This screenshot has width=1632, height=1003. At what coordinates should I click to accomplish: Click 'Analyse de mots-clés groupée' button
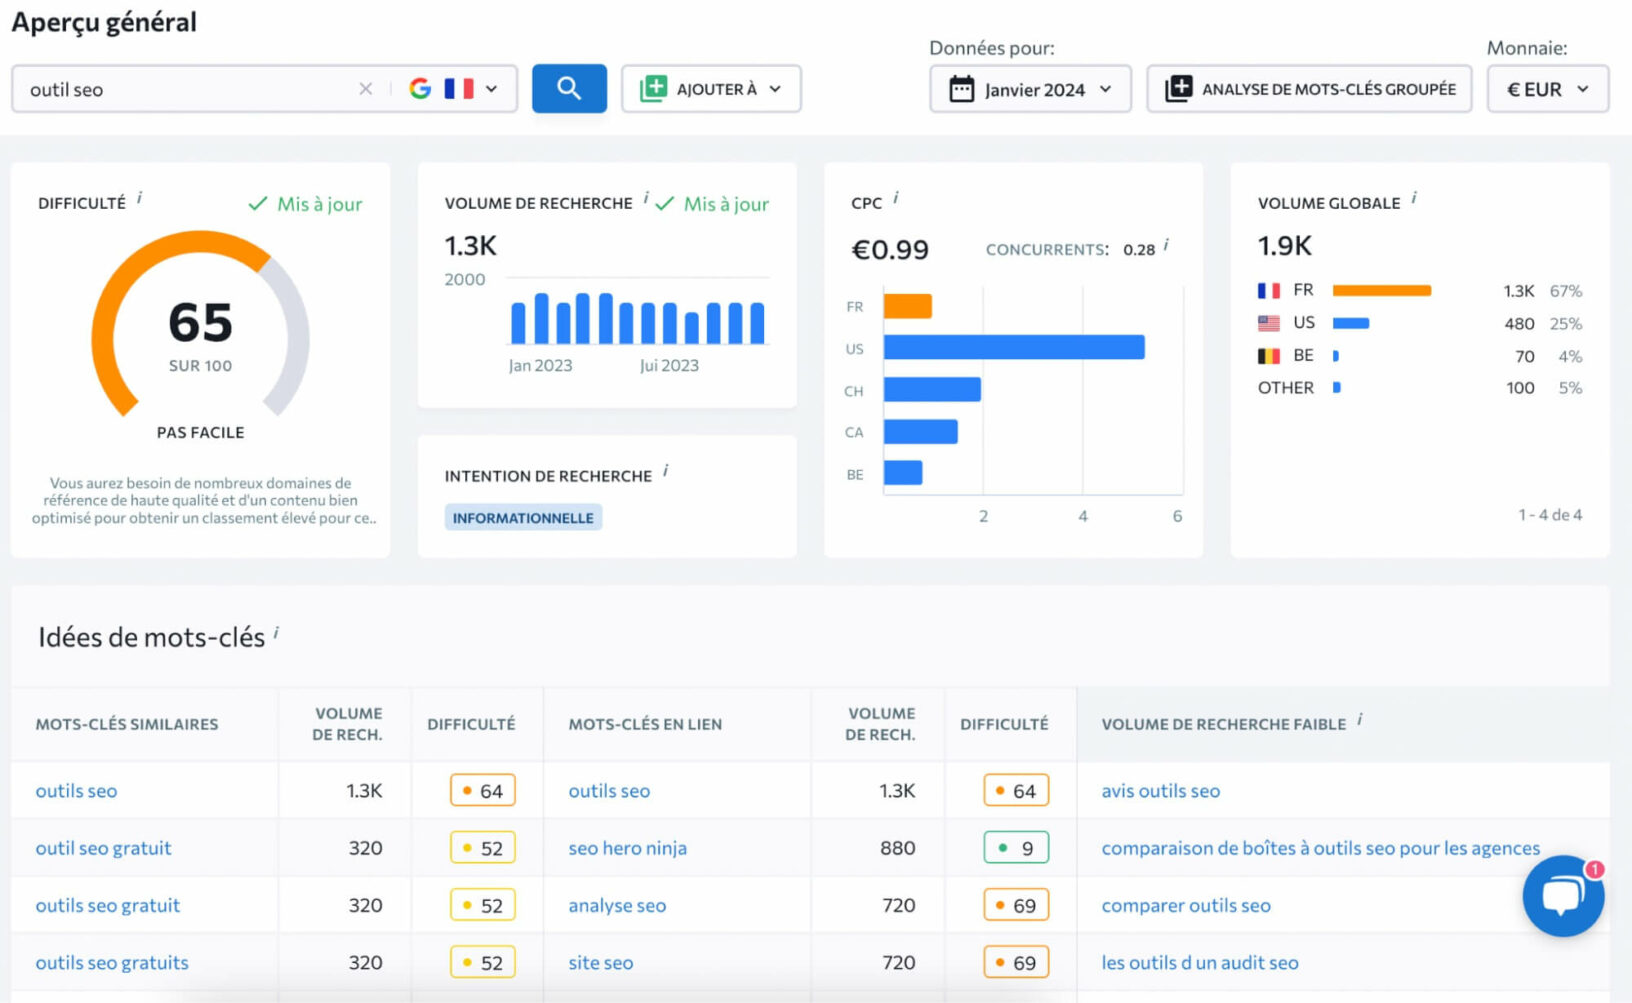coord(1309,89)
